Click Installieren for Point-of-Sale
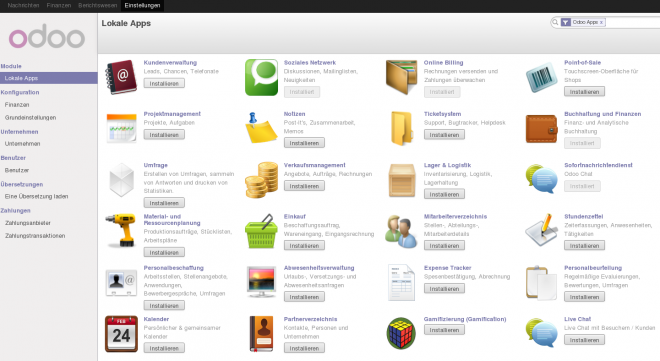660x361 pixels. (584, 92)
